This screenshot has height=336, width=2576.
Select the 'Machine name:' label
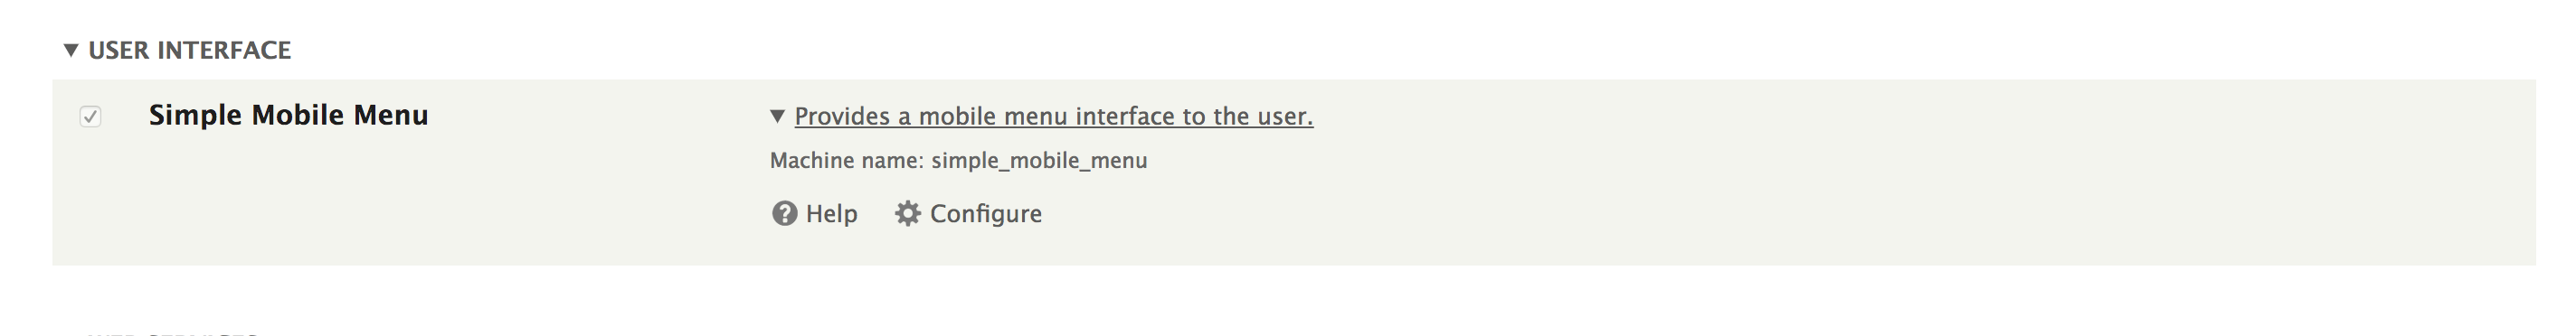[847, 161]
